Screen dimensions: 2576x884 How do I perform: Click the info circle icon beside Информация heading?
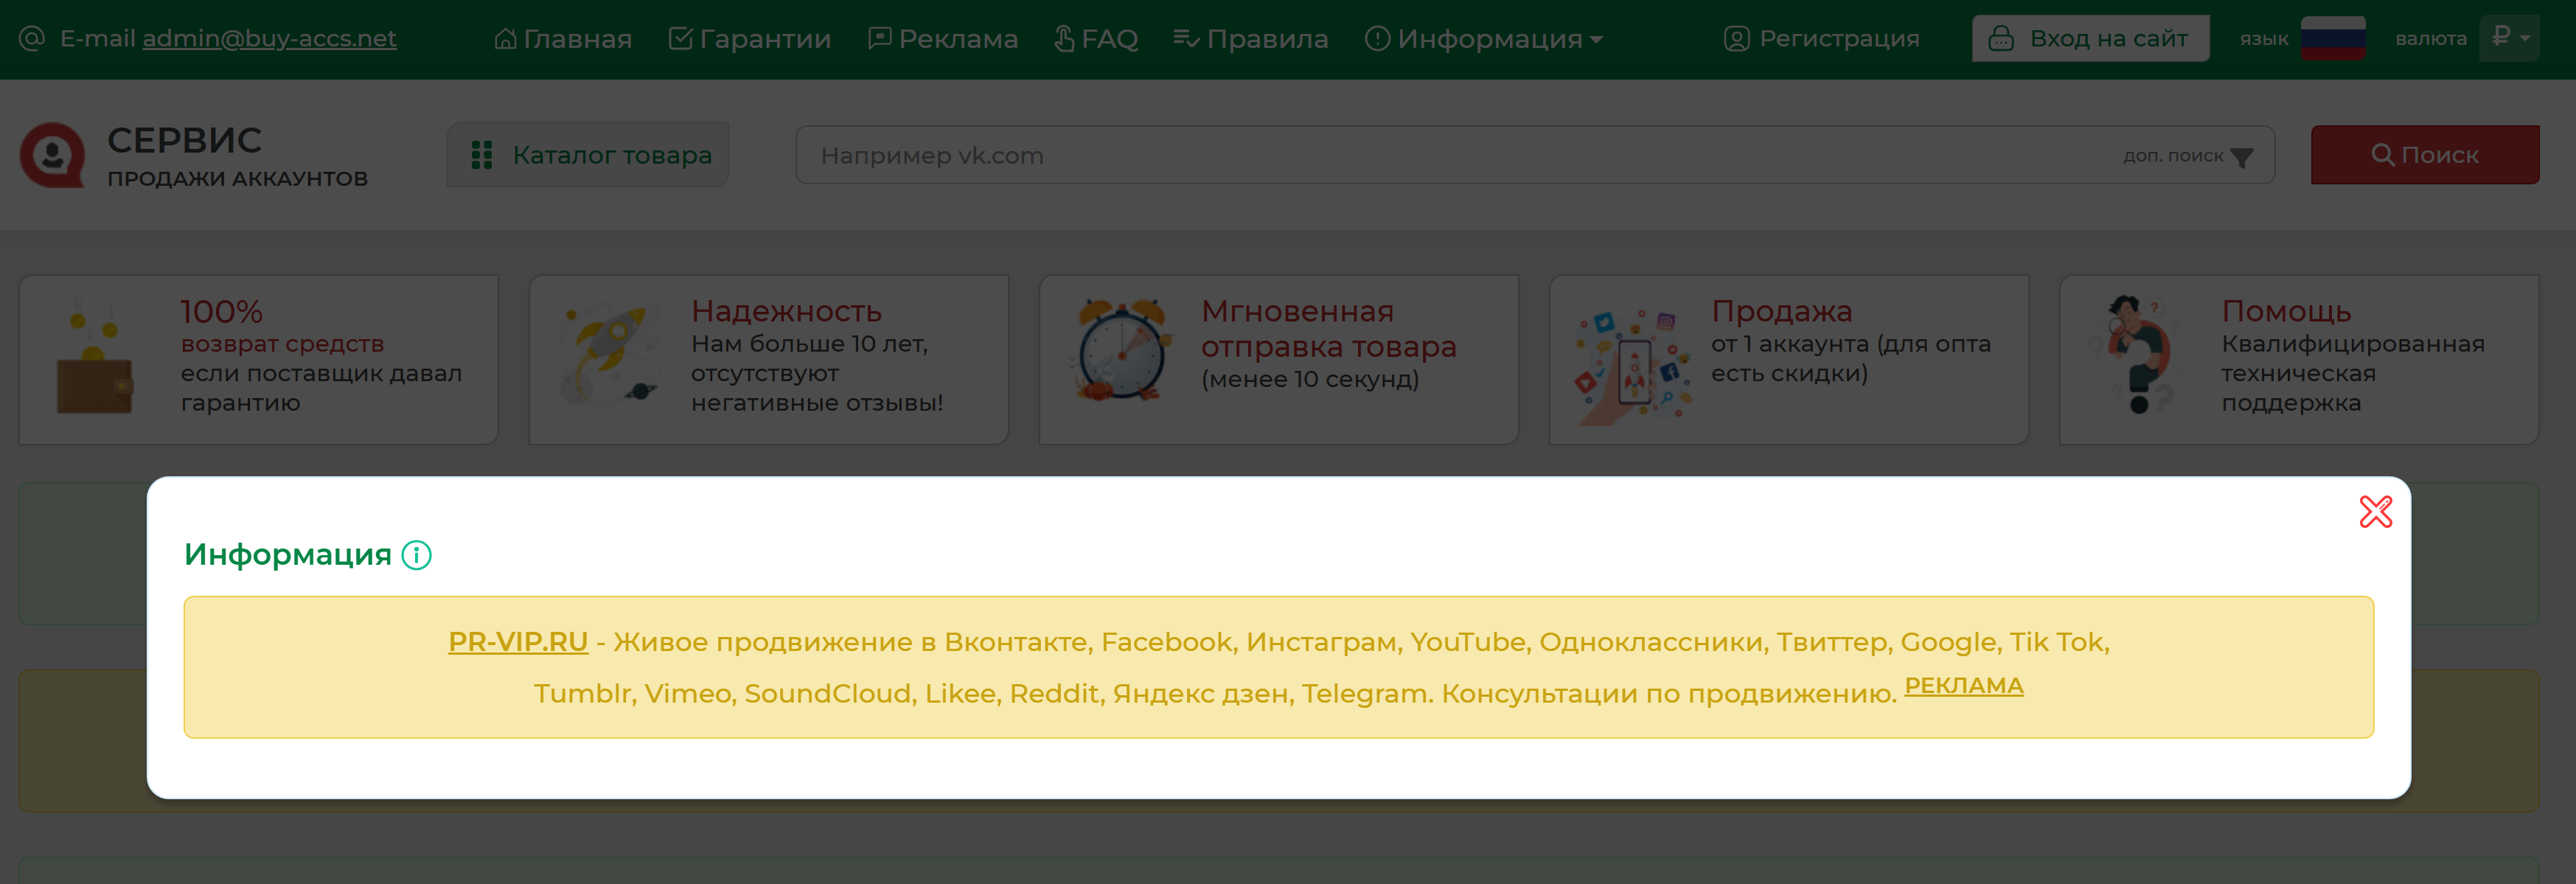pyautogui.click(x=416, y=555)
